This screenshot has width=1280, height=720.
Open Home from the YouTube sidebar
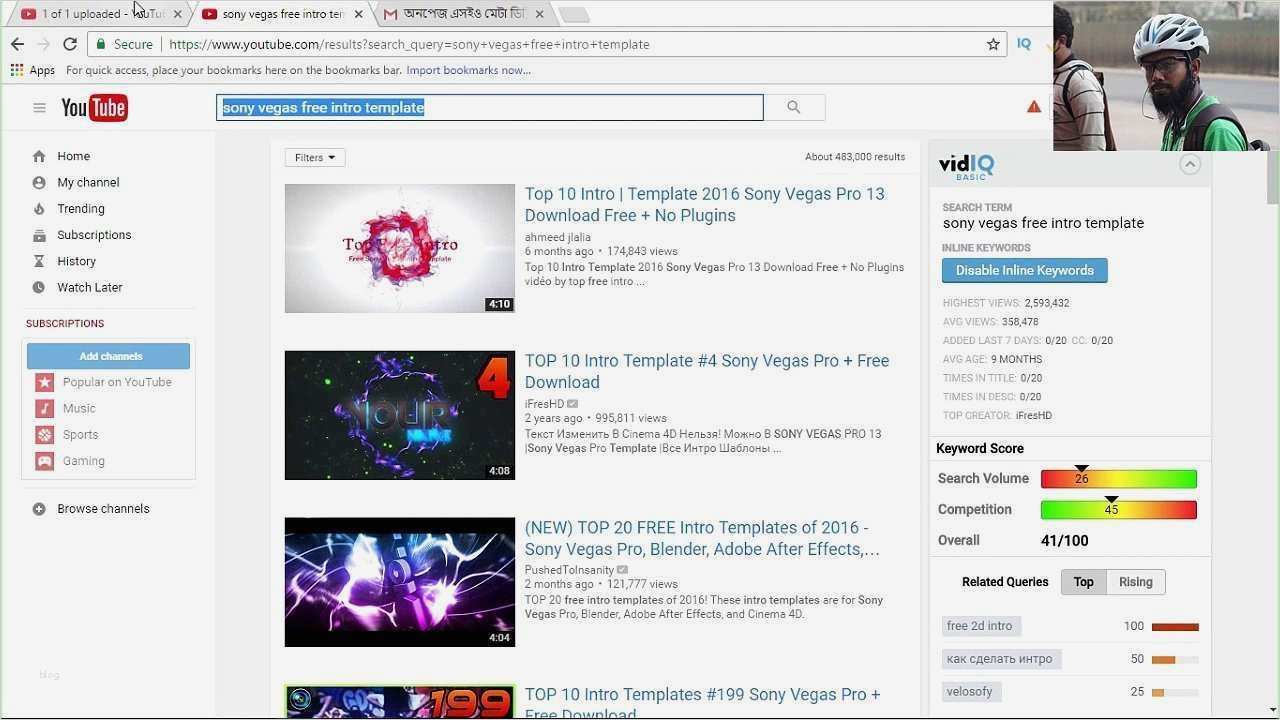point(73,156)
